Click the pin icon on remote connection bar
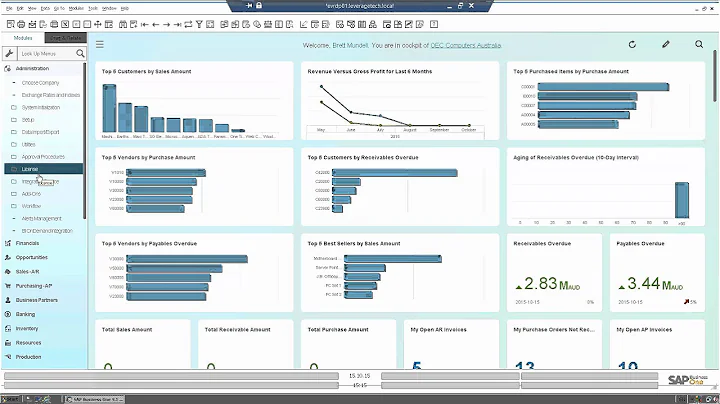The image size is (720, 404). click(x=249, y=6)
